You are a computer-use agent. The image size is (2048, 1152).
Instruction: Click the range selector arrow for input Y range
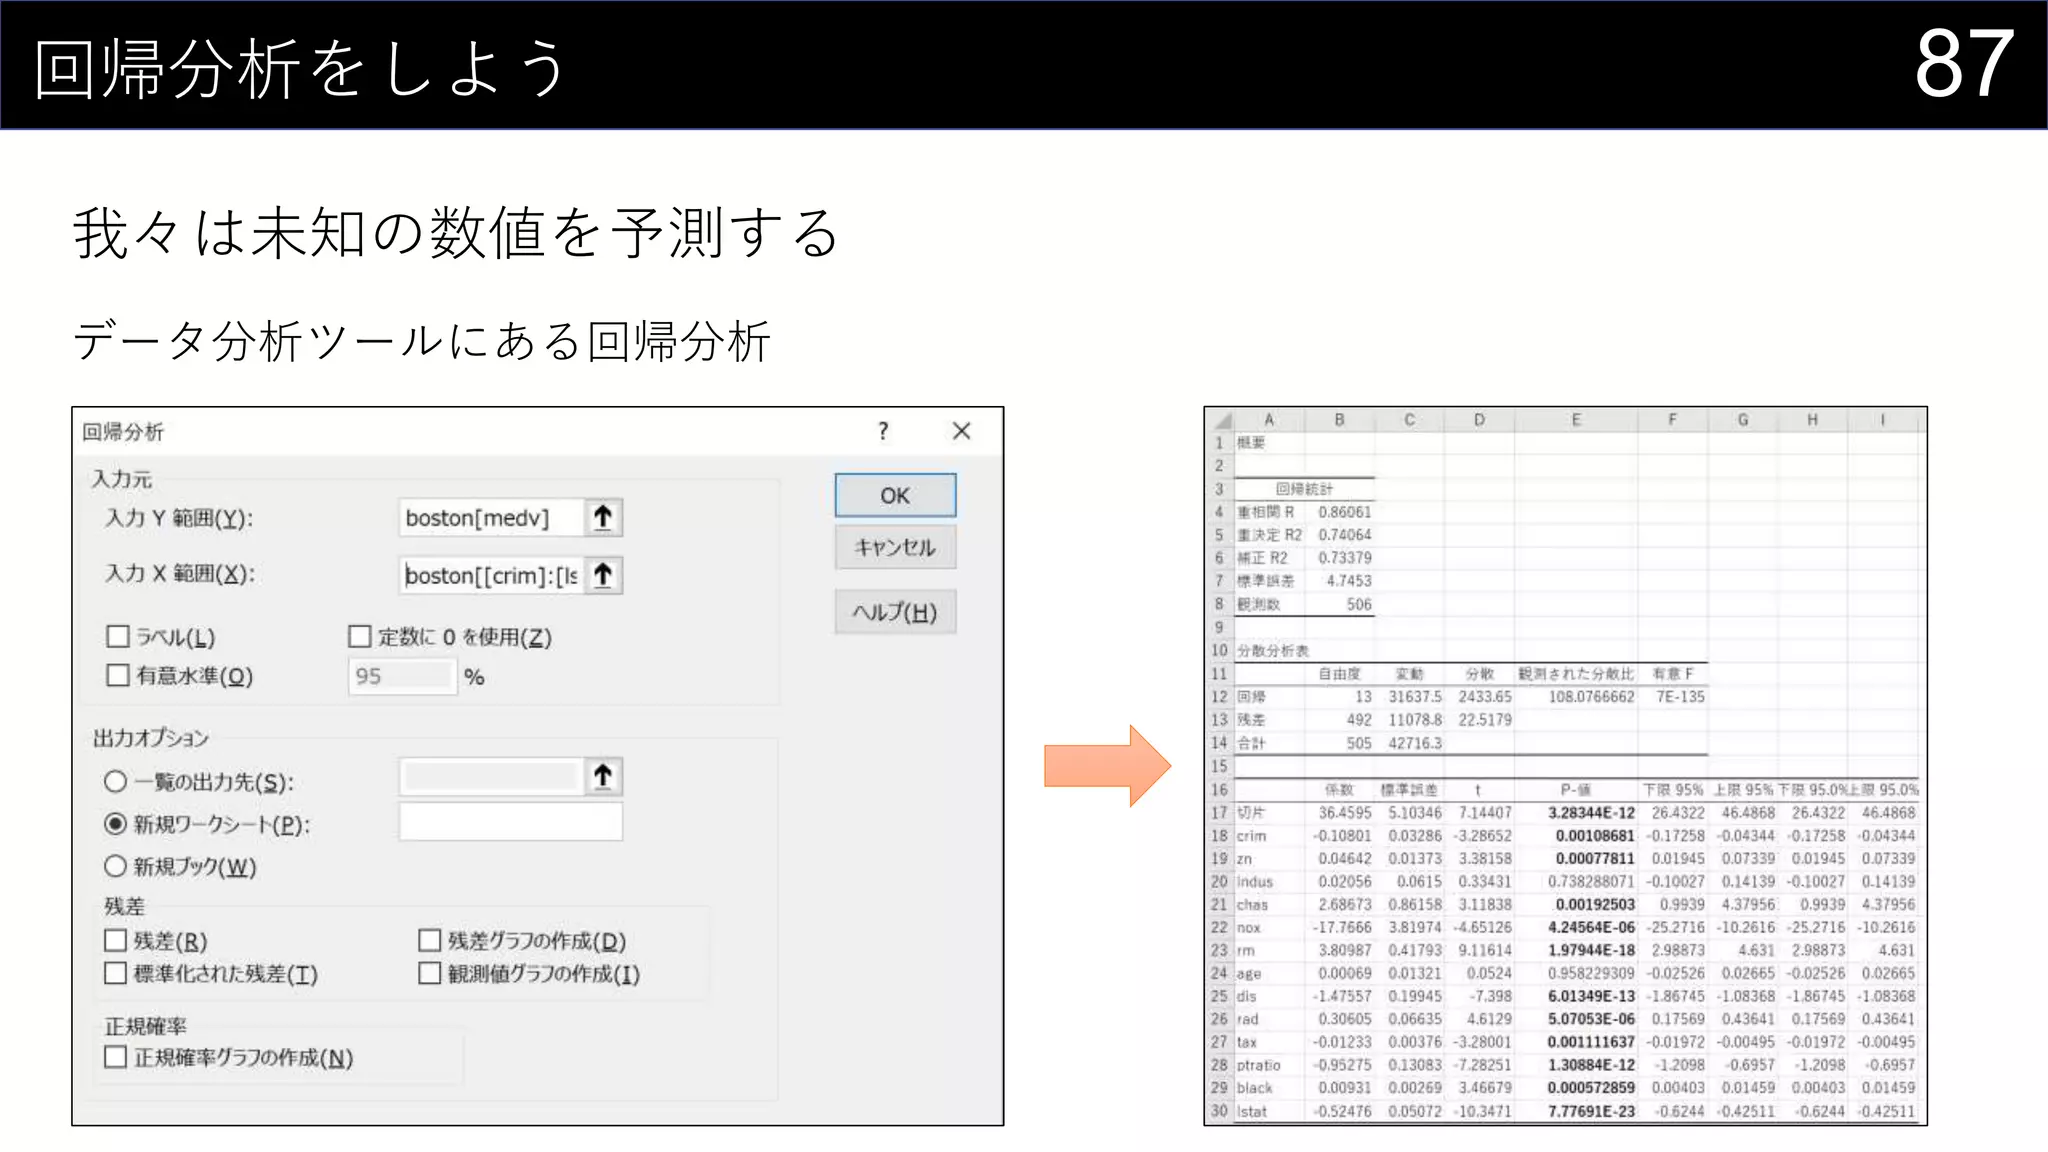[603, 517]
